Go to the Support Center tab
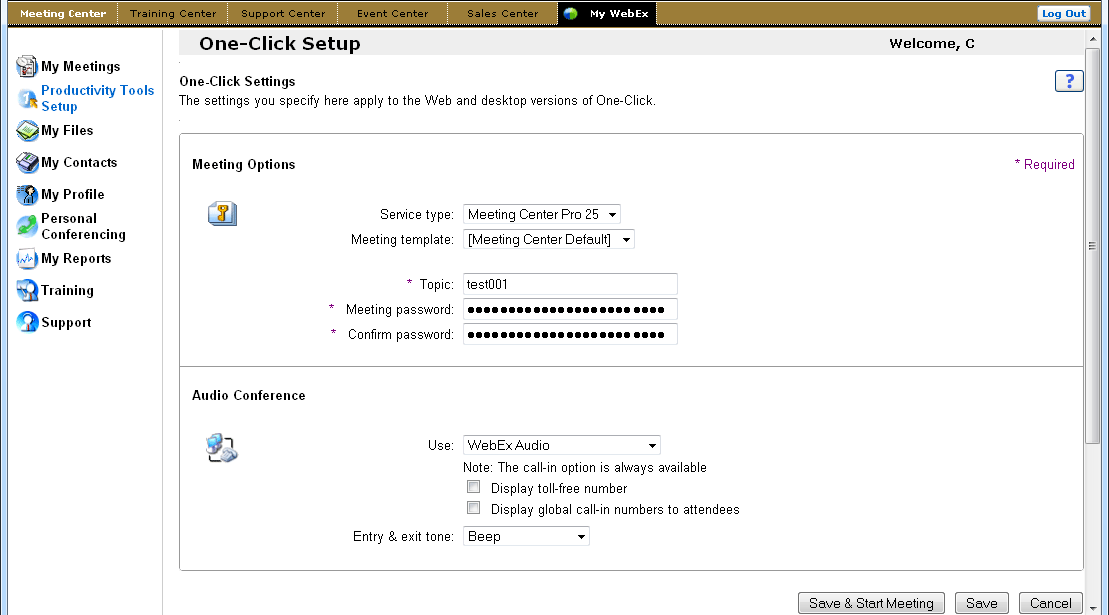Screen dimensions: 1109x615 pos(283,13)
